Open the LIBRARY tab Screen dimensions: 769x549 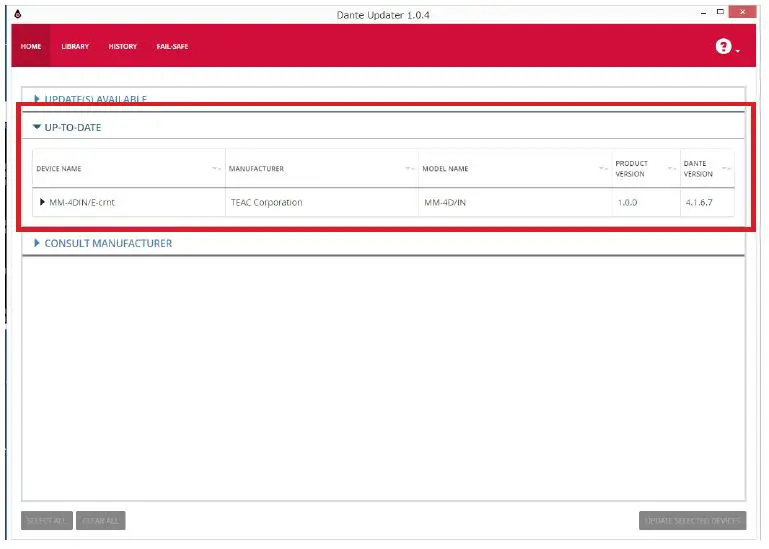(75, 46)
